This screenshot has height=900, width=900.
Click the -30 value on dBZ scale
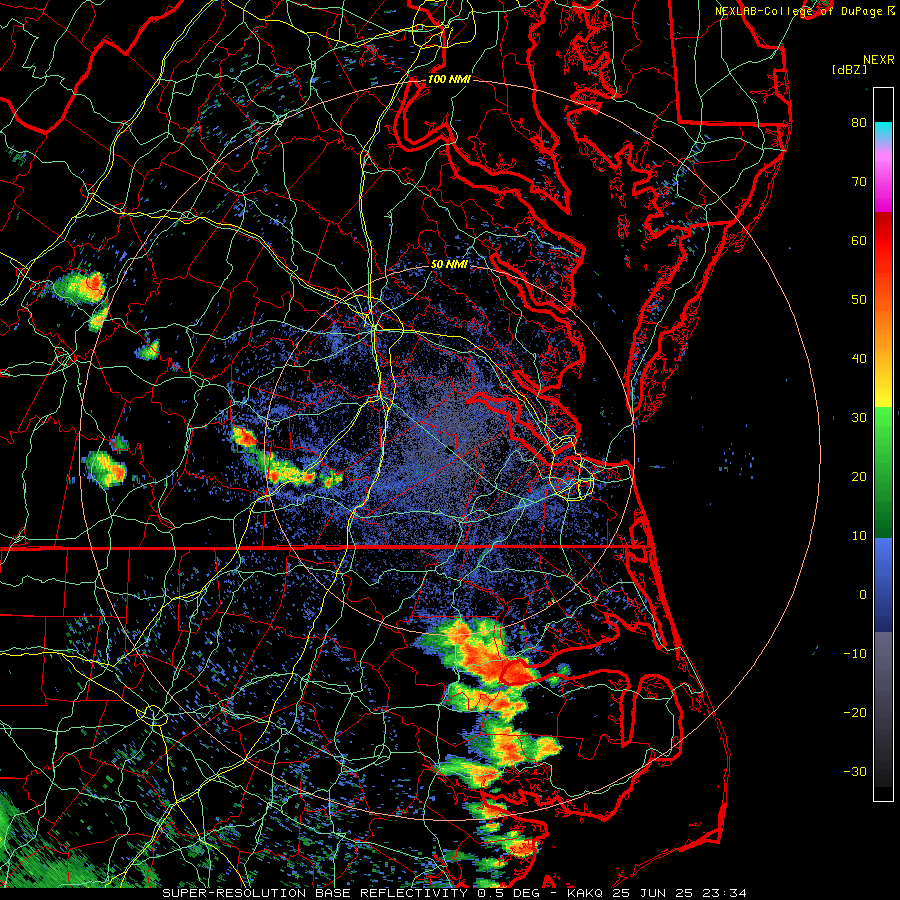pyautogui.click(x=855, y=771)
